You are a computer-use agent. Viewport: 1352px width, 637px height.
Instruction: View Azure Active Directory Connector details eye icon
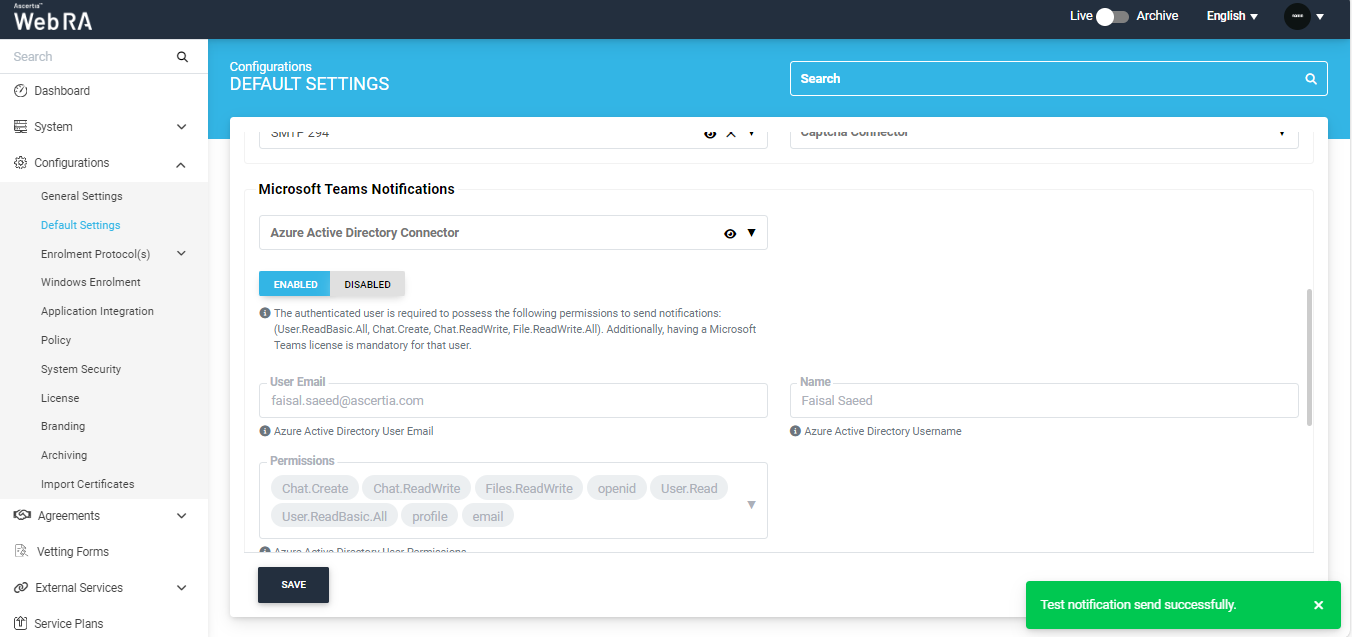point(730,233)
